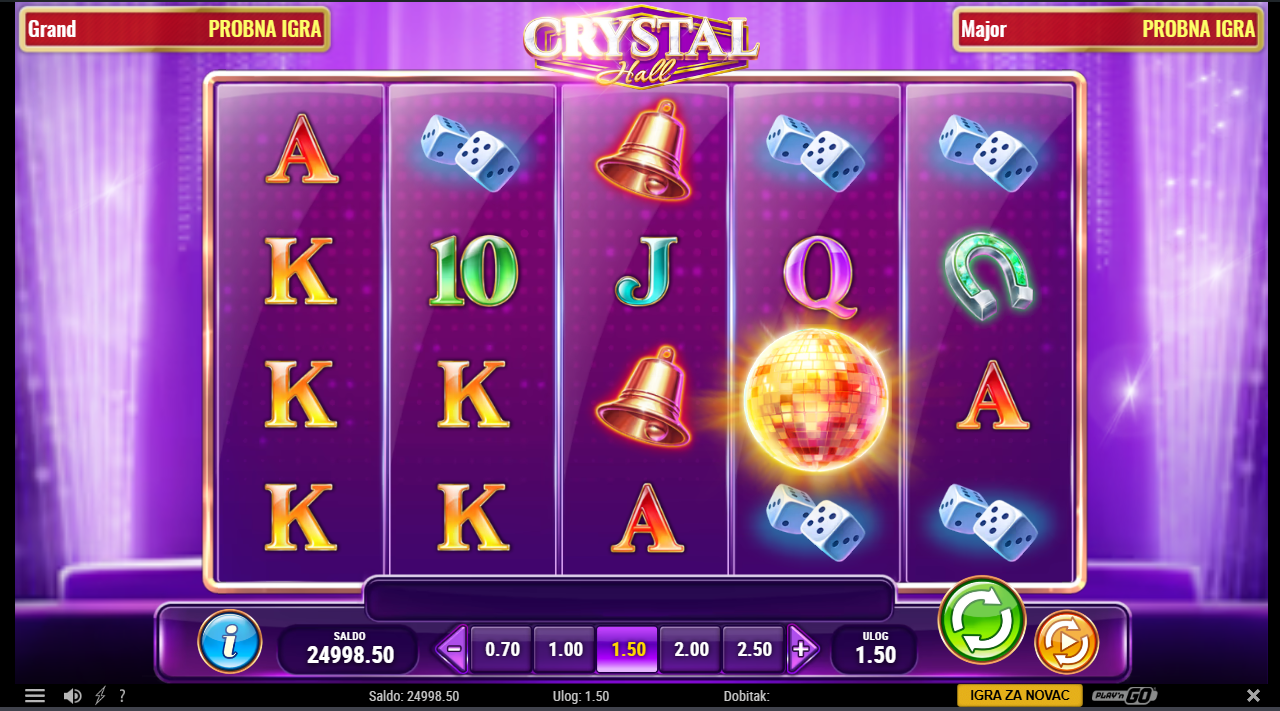Choose the 2.00 bet option
The height and width of the screenshot is (711, 1280).
[691, 650]
